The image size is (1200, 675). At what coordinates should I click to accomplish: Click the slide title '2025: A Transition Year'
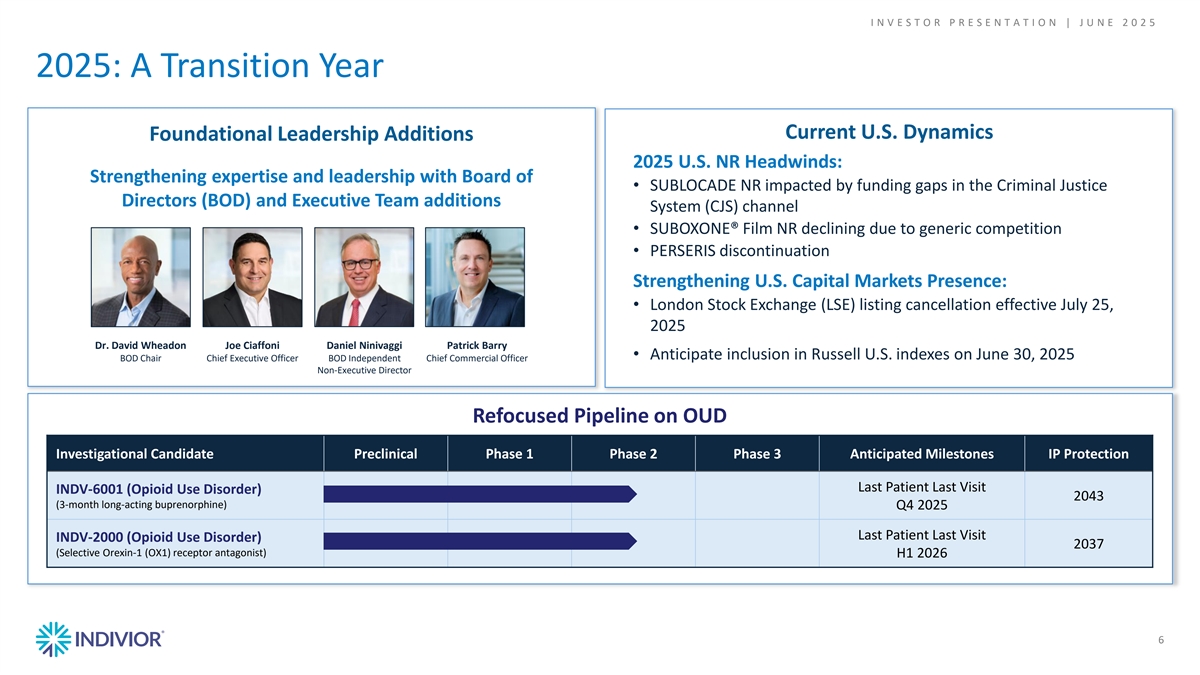pyautogui.click(x=209, y=66)
